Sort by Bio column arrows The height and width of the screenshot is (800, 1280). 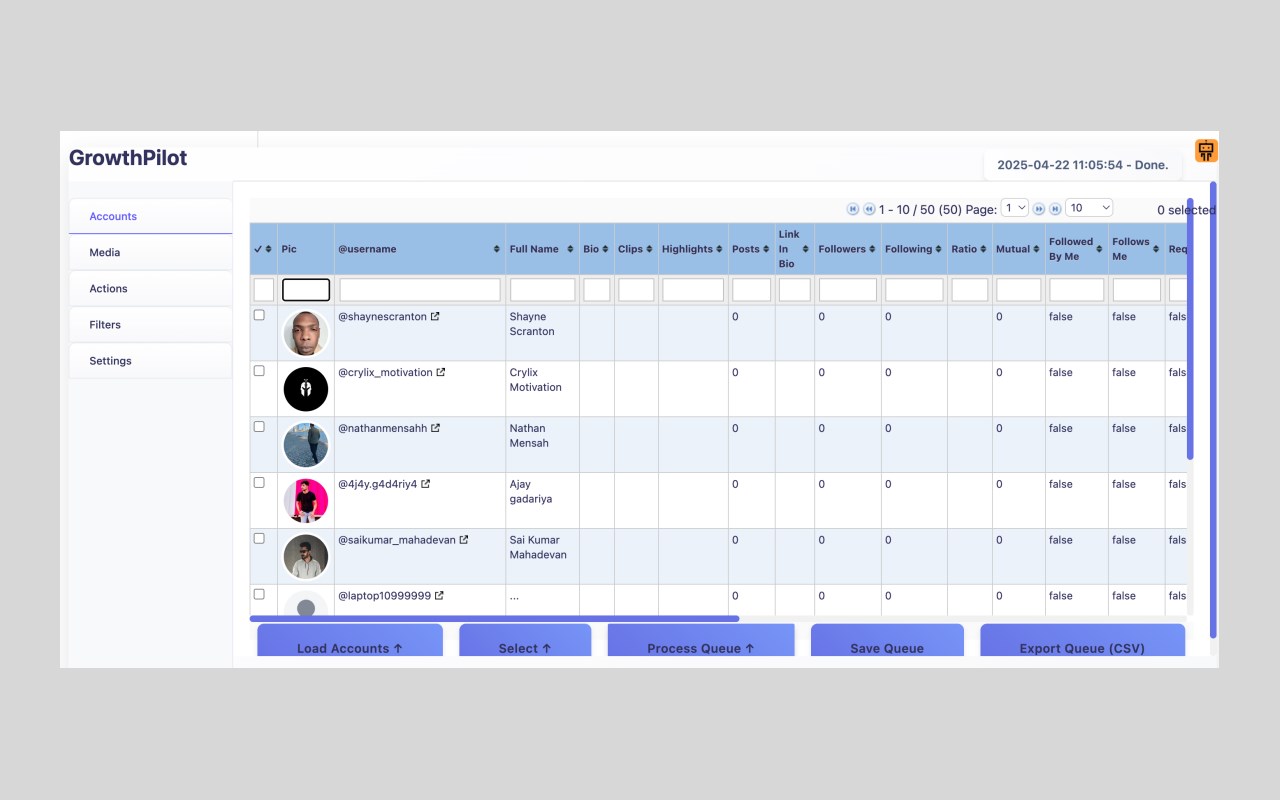pos(606,249)
